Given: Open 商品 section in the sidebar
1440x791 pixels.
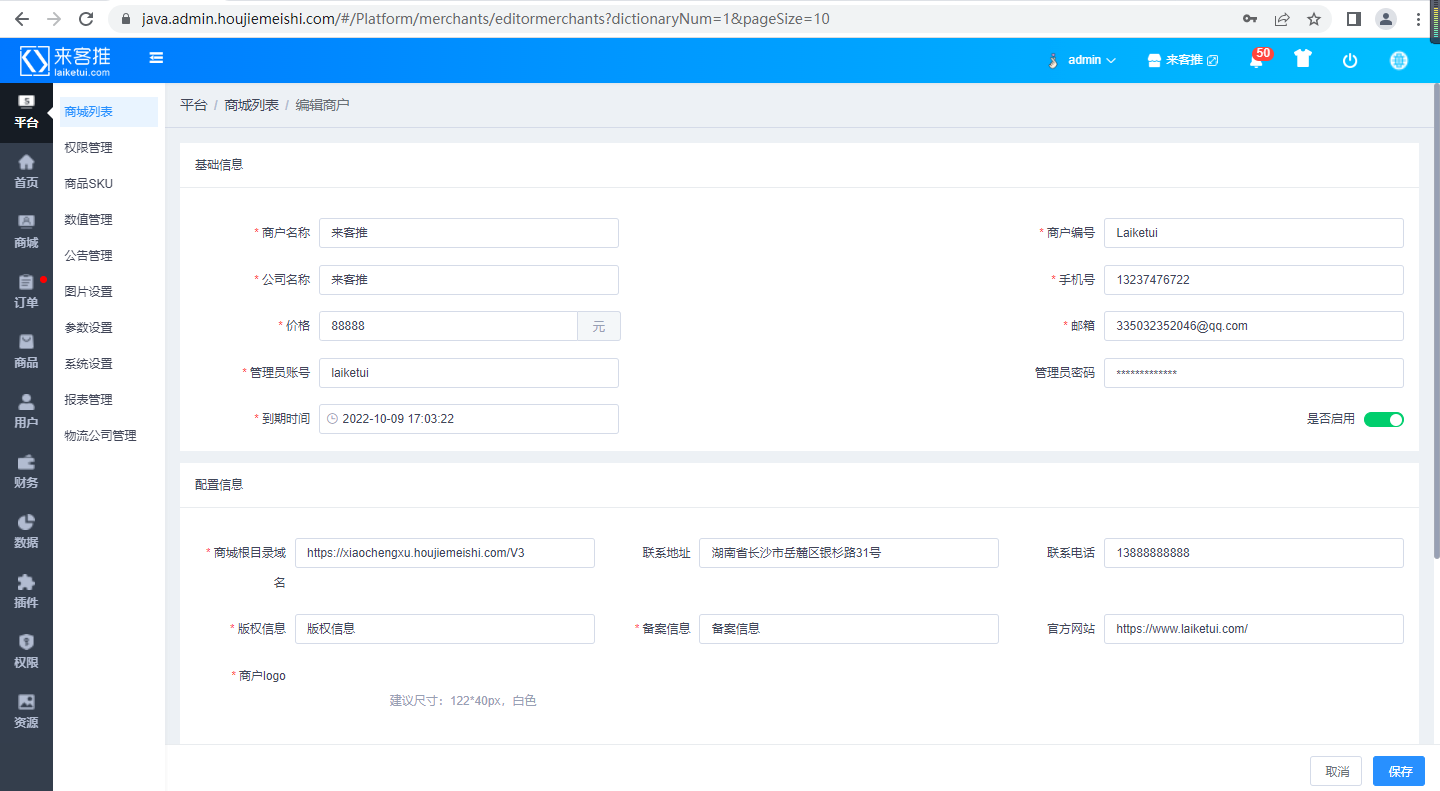Looking at the screenshot, I should coord(26,352).
